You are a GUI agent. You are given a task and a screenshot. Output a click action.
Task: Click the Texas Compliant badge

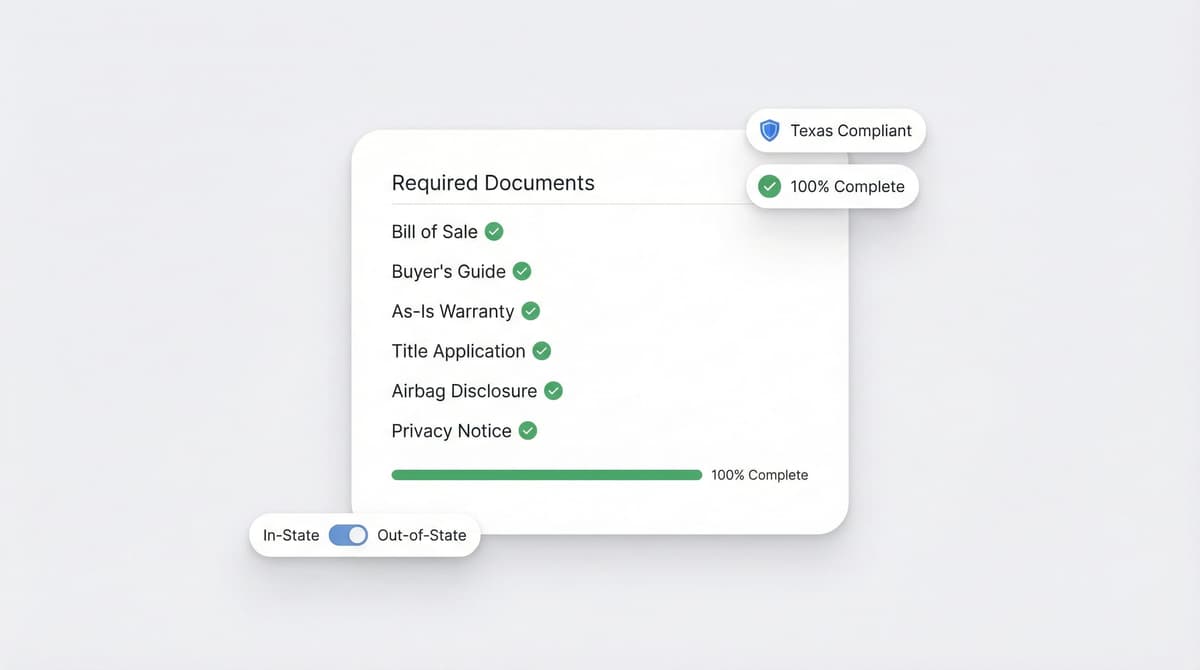835,130
